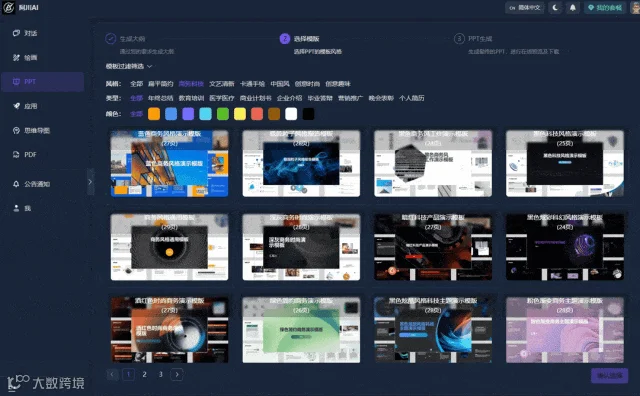Click the PDF file icon in sidebar
Image resolution: width=640 pixels, height=396 pixels.
pyautogui.click(x=16, y=155)
